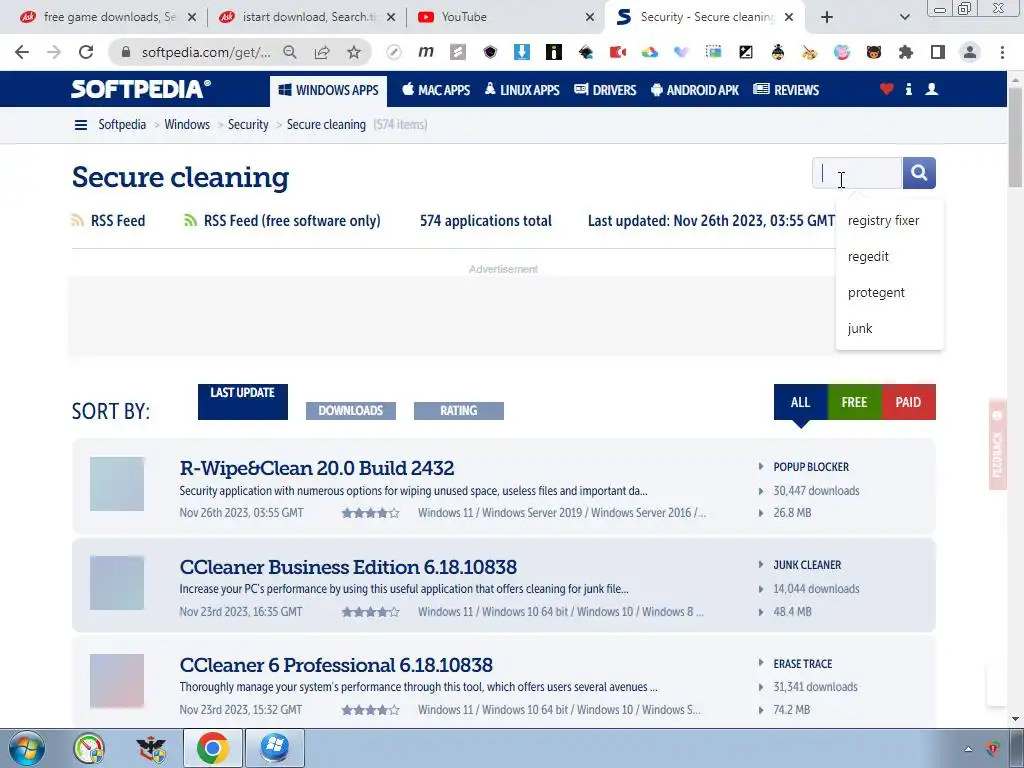This screenshot has width=1024, height=768.
Task: Open the Chrome three-dot menu
Action: click(x=1002, y=52)
